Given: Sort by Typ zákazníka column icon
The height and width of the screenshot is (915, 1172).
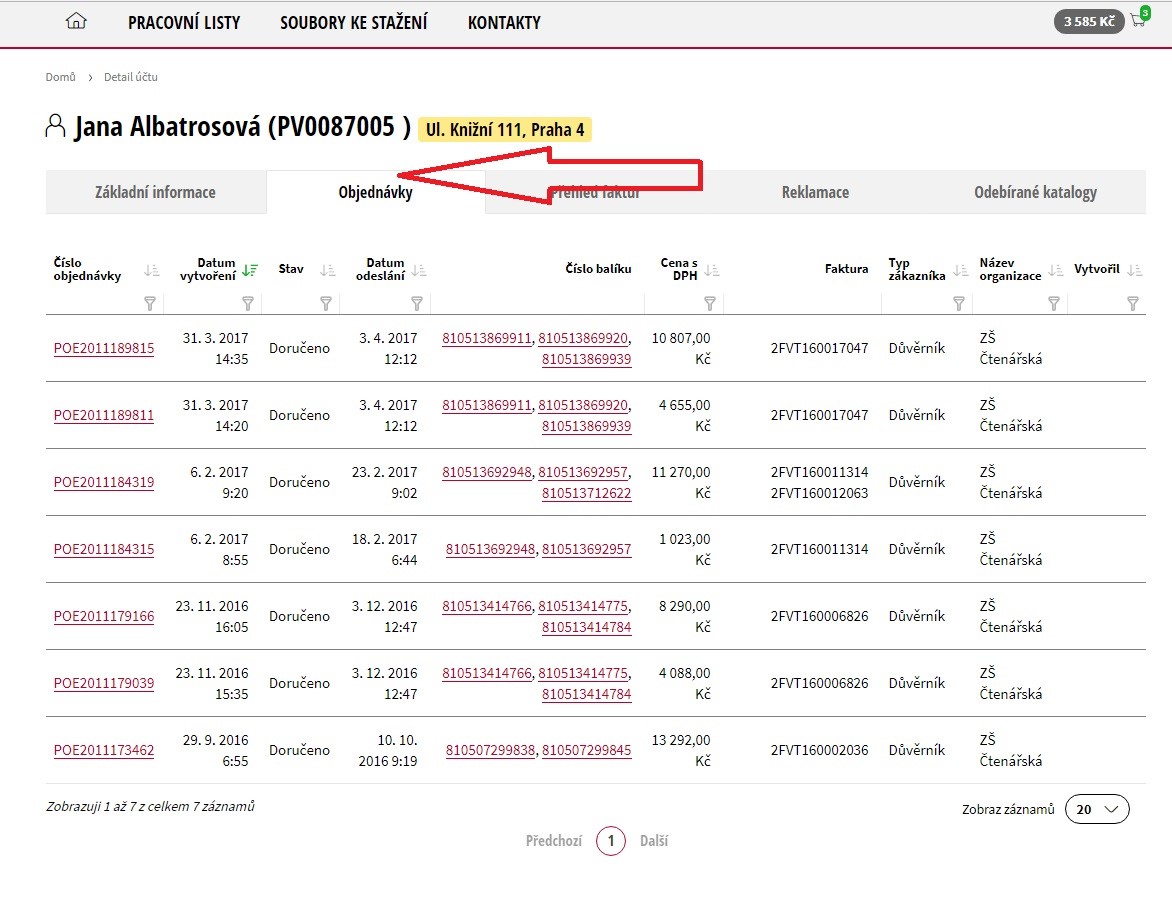Looking at the screenshot, I should 960,270.
